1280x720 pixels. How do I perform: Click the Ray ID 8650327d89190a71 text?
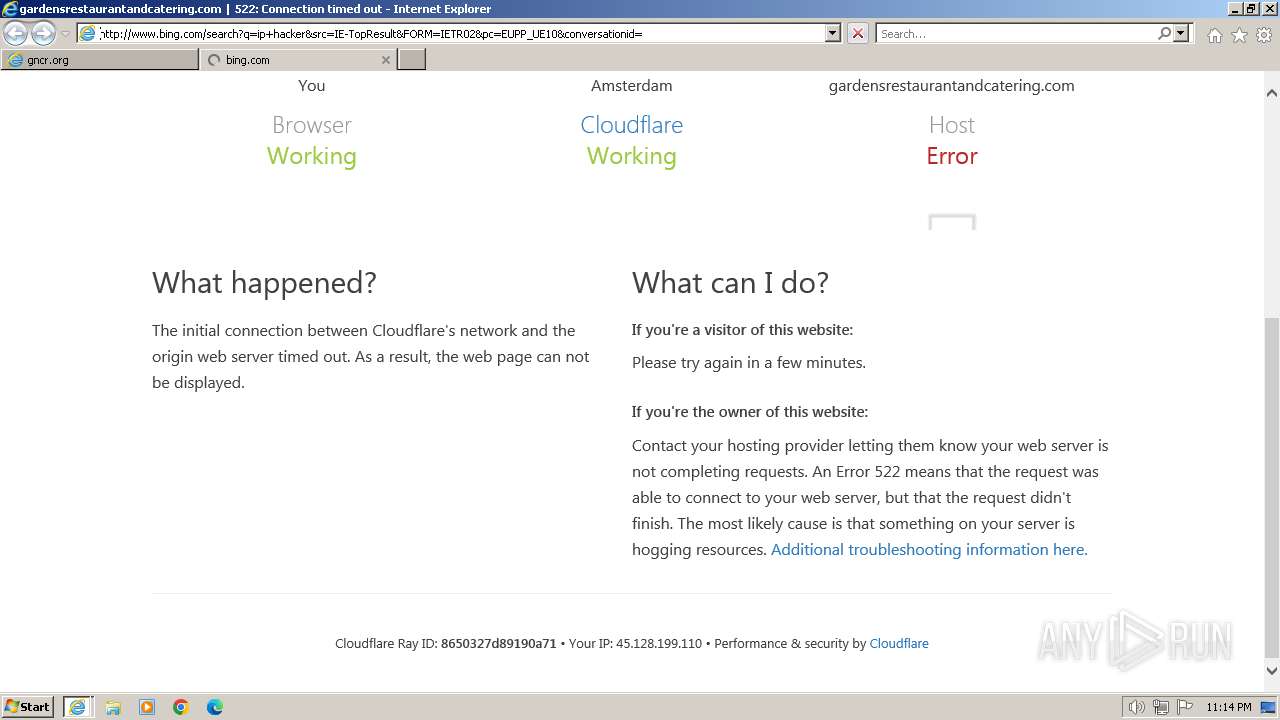(x=498, y=643)
